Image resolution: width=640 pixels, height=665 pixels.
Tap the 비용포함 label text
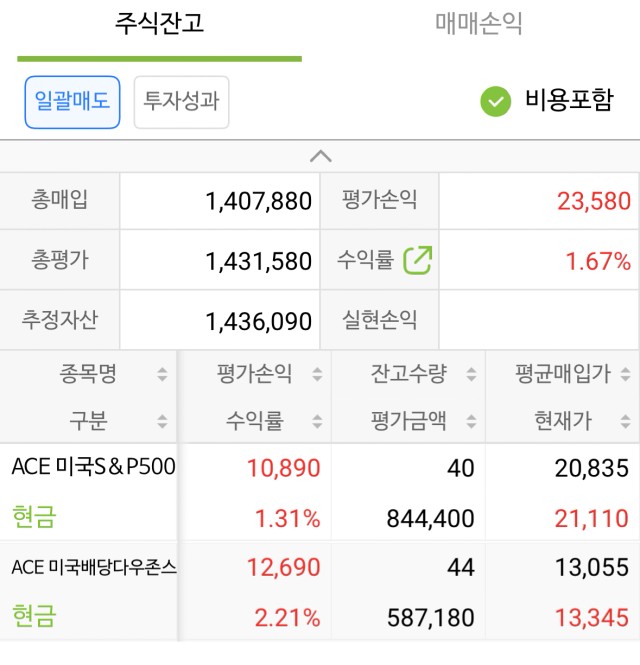coord(569,101)
